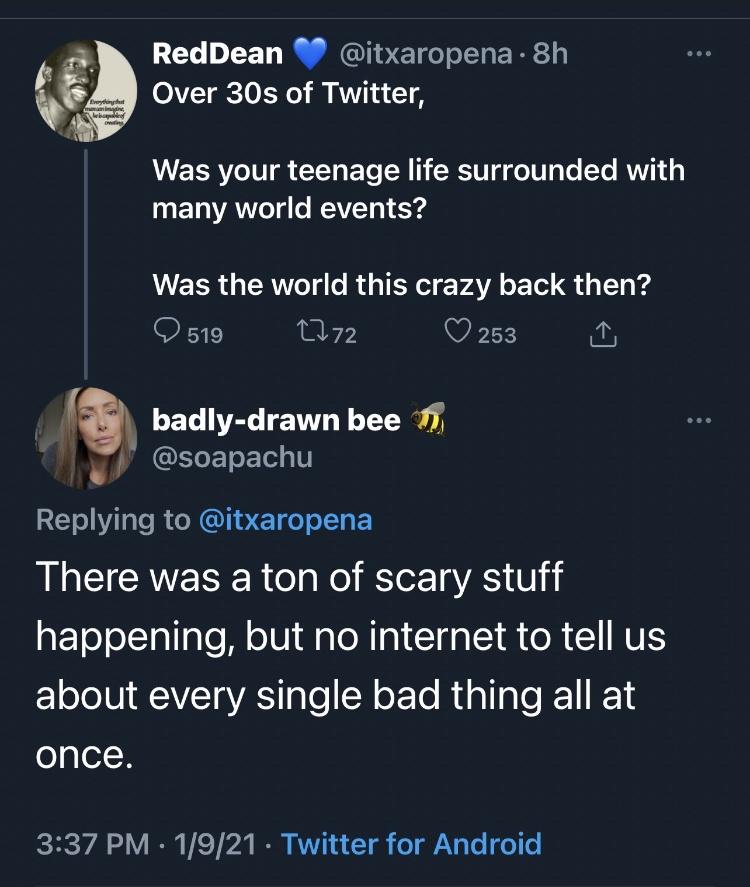Tap the heart icon showing 253 likes
This screenshot has width=750, height=887.
[457, 333]
